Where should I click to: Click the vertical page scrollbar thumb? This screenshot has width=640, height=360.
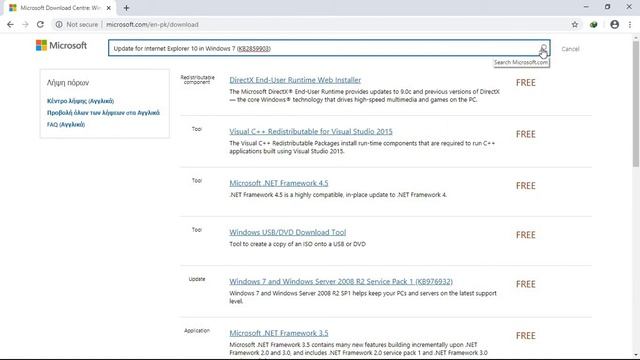[636, 104]
